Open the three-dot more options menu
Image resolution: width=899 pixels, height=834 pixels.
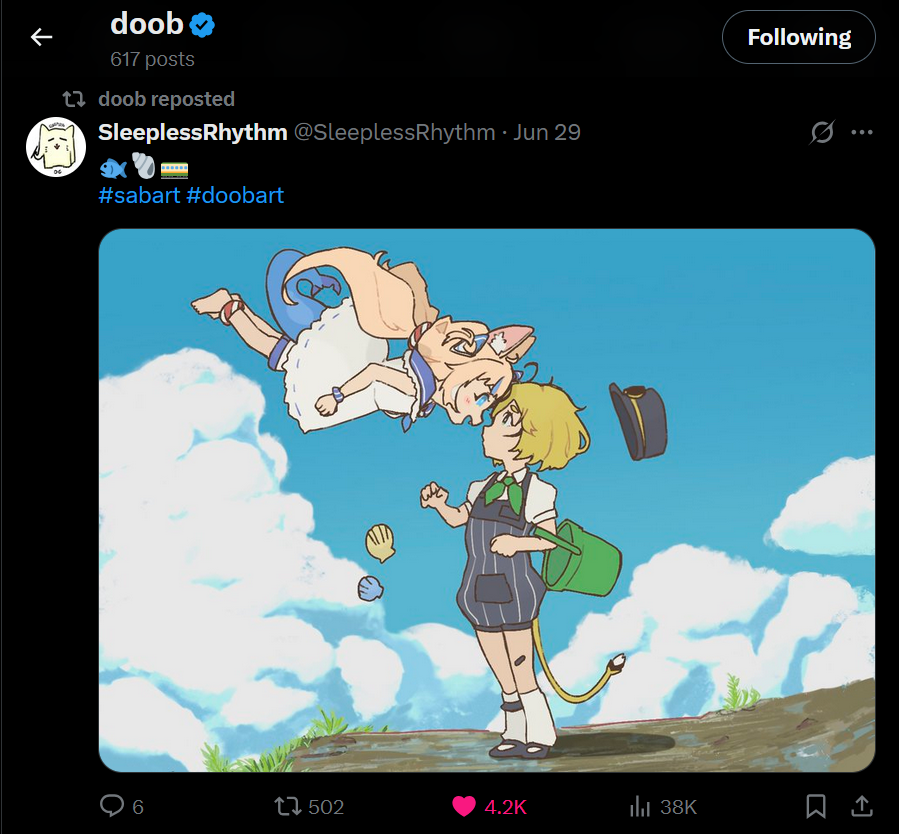pos(861,132)
